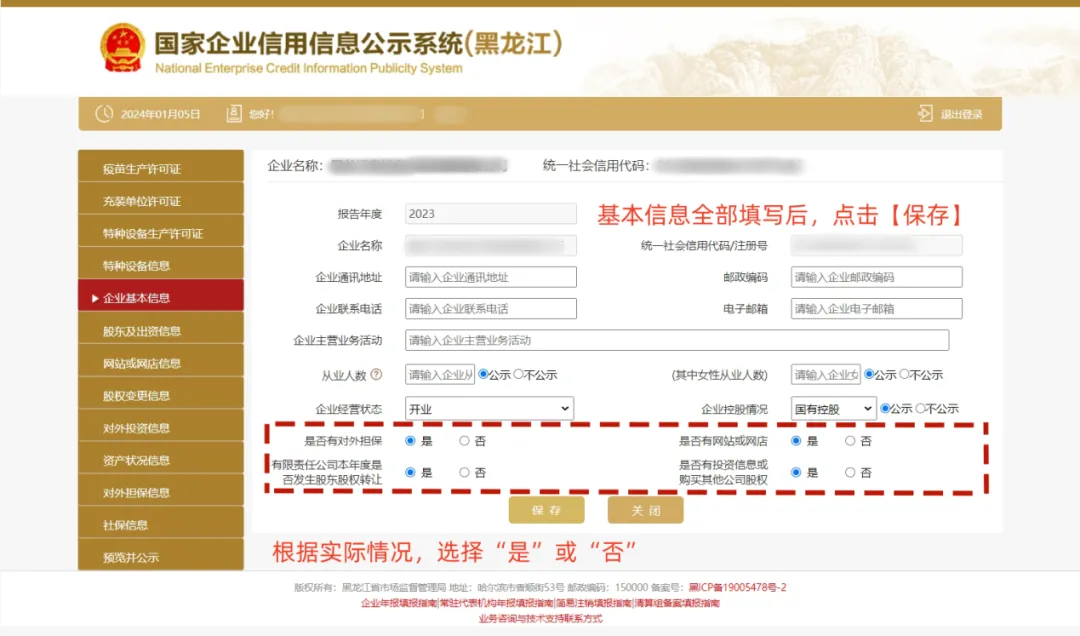Image resolution: width=1080 pixels, height=636 pixels.
Task: Click the user profile icon beside 您好
Action: 234,114
